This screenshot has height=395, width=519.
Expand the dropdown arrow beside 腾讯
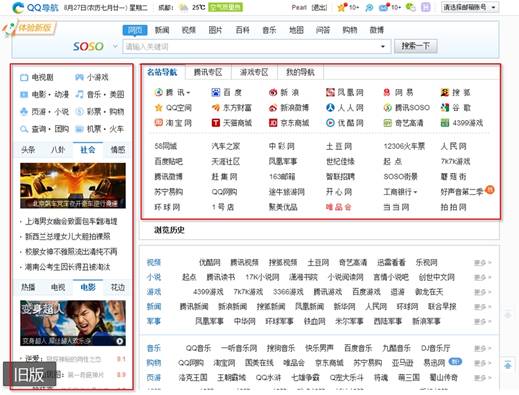pos(188,93)
